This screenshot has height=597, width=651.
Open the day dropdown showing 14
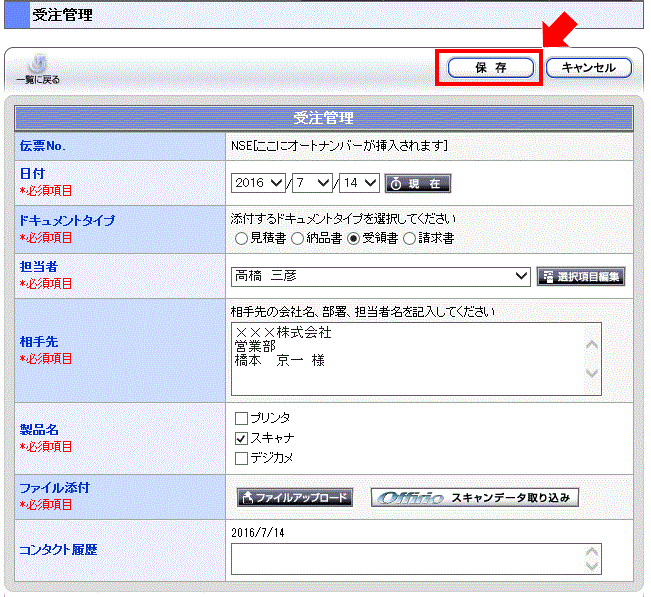[x=360, y=183]
